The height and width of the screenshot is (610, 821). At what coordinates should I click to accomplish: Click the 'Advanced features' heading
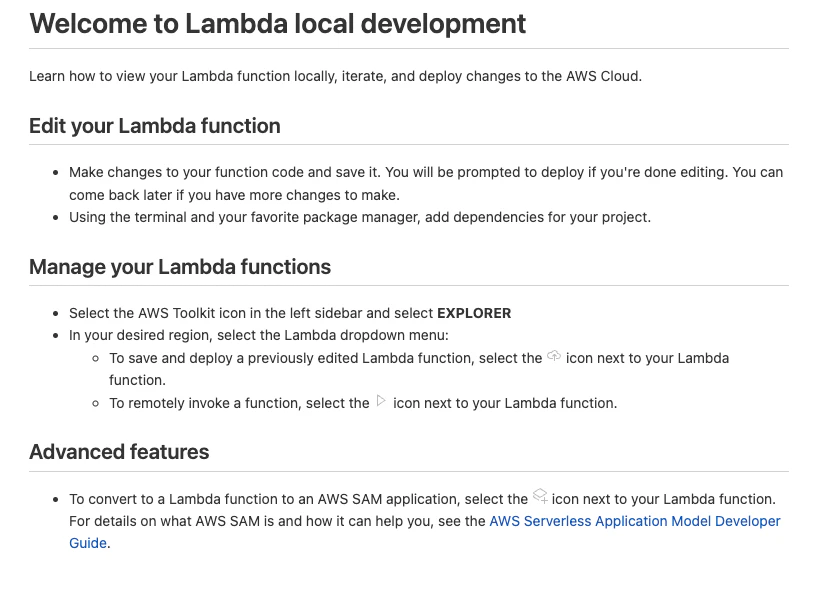(x=119, y=452)
